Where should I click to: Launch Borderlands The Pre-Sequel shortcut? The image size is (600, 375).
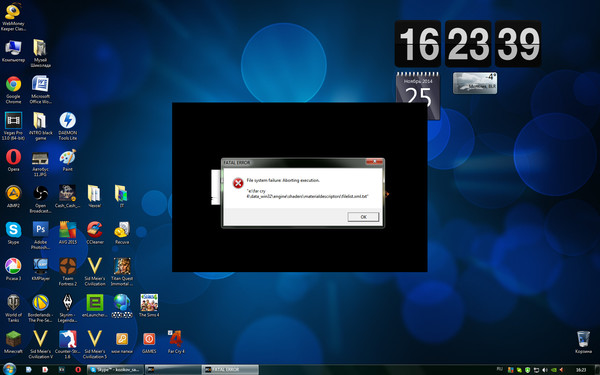click(40, 308)
